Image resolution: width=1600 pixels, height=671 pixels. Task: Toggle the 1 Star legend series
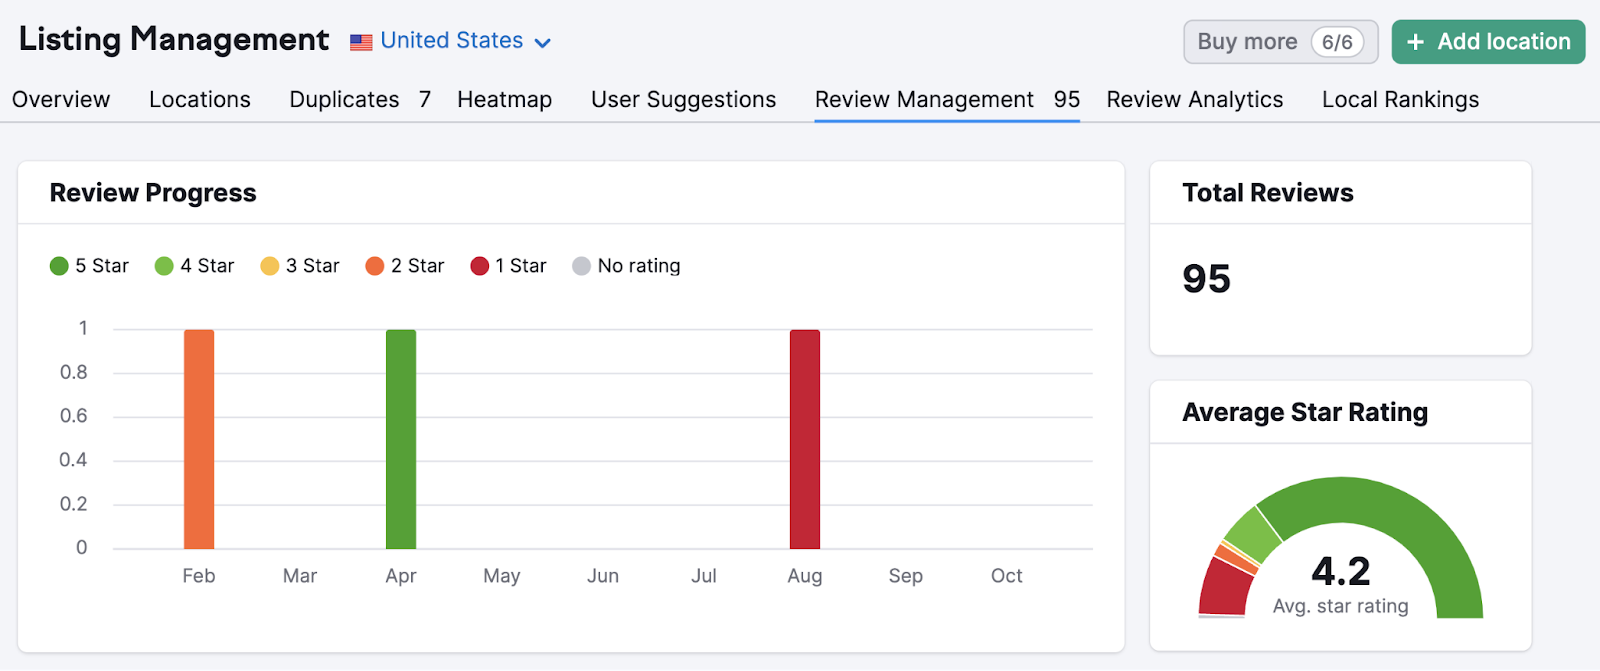(x=509, y=266)
